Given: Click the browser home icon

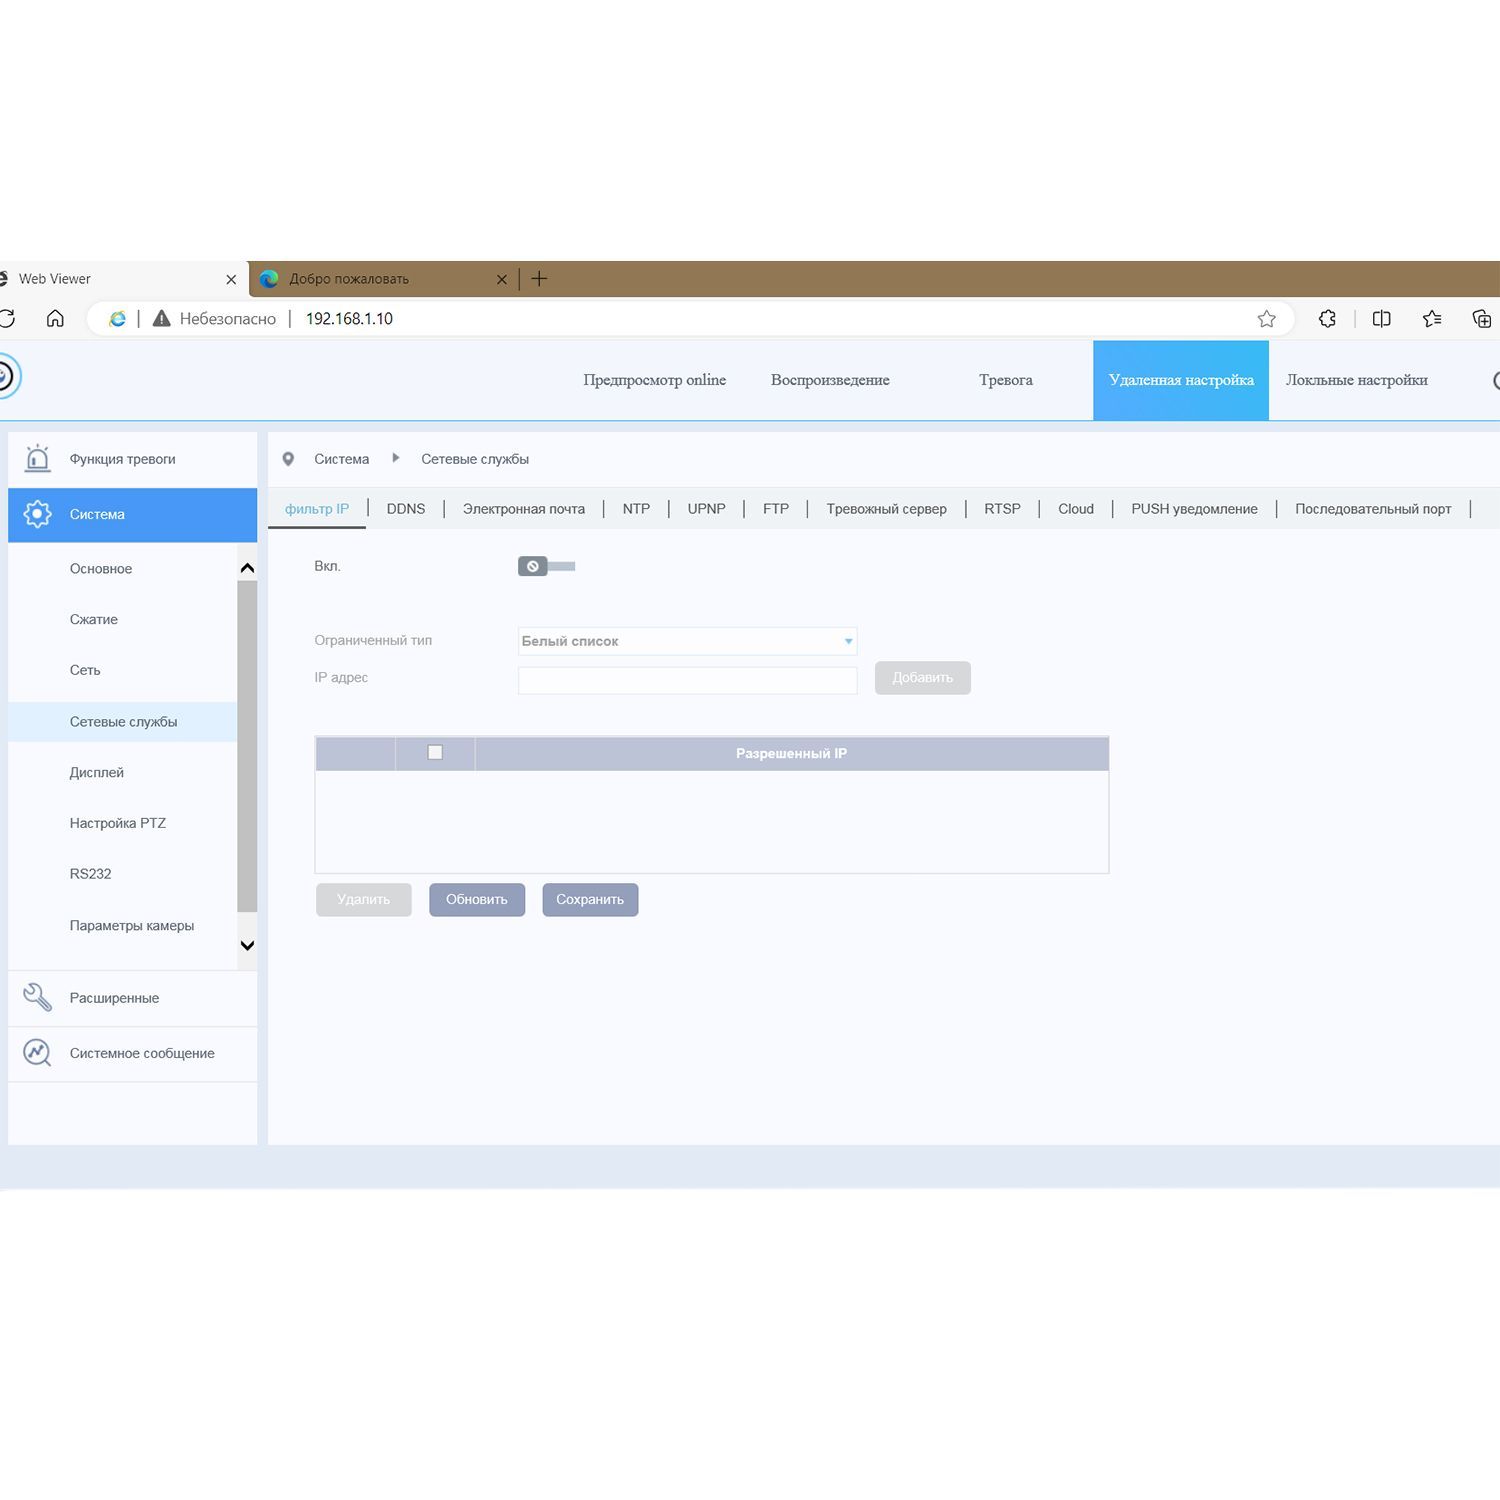Looking at the screenshot, I should [x=55, y=318].
